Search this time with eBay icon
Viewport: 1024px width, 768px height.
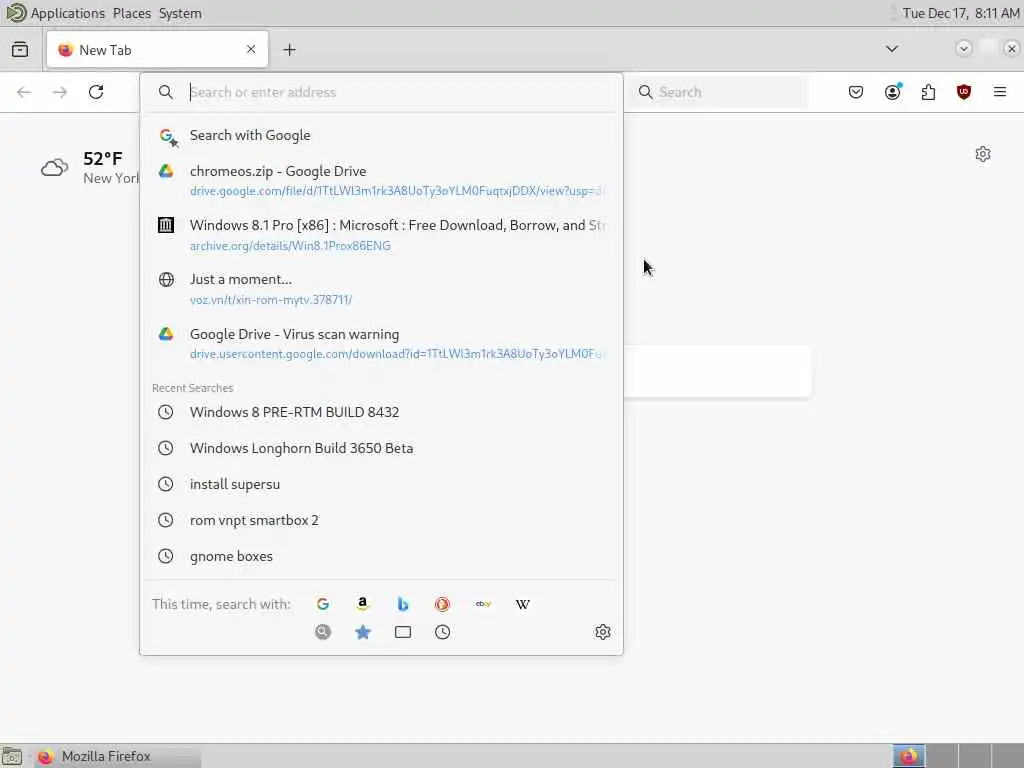click(x=483, y=604)
